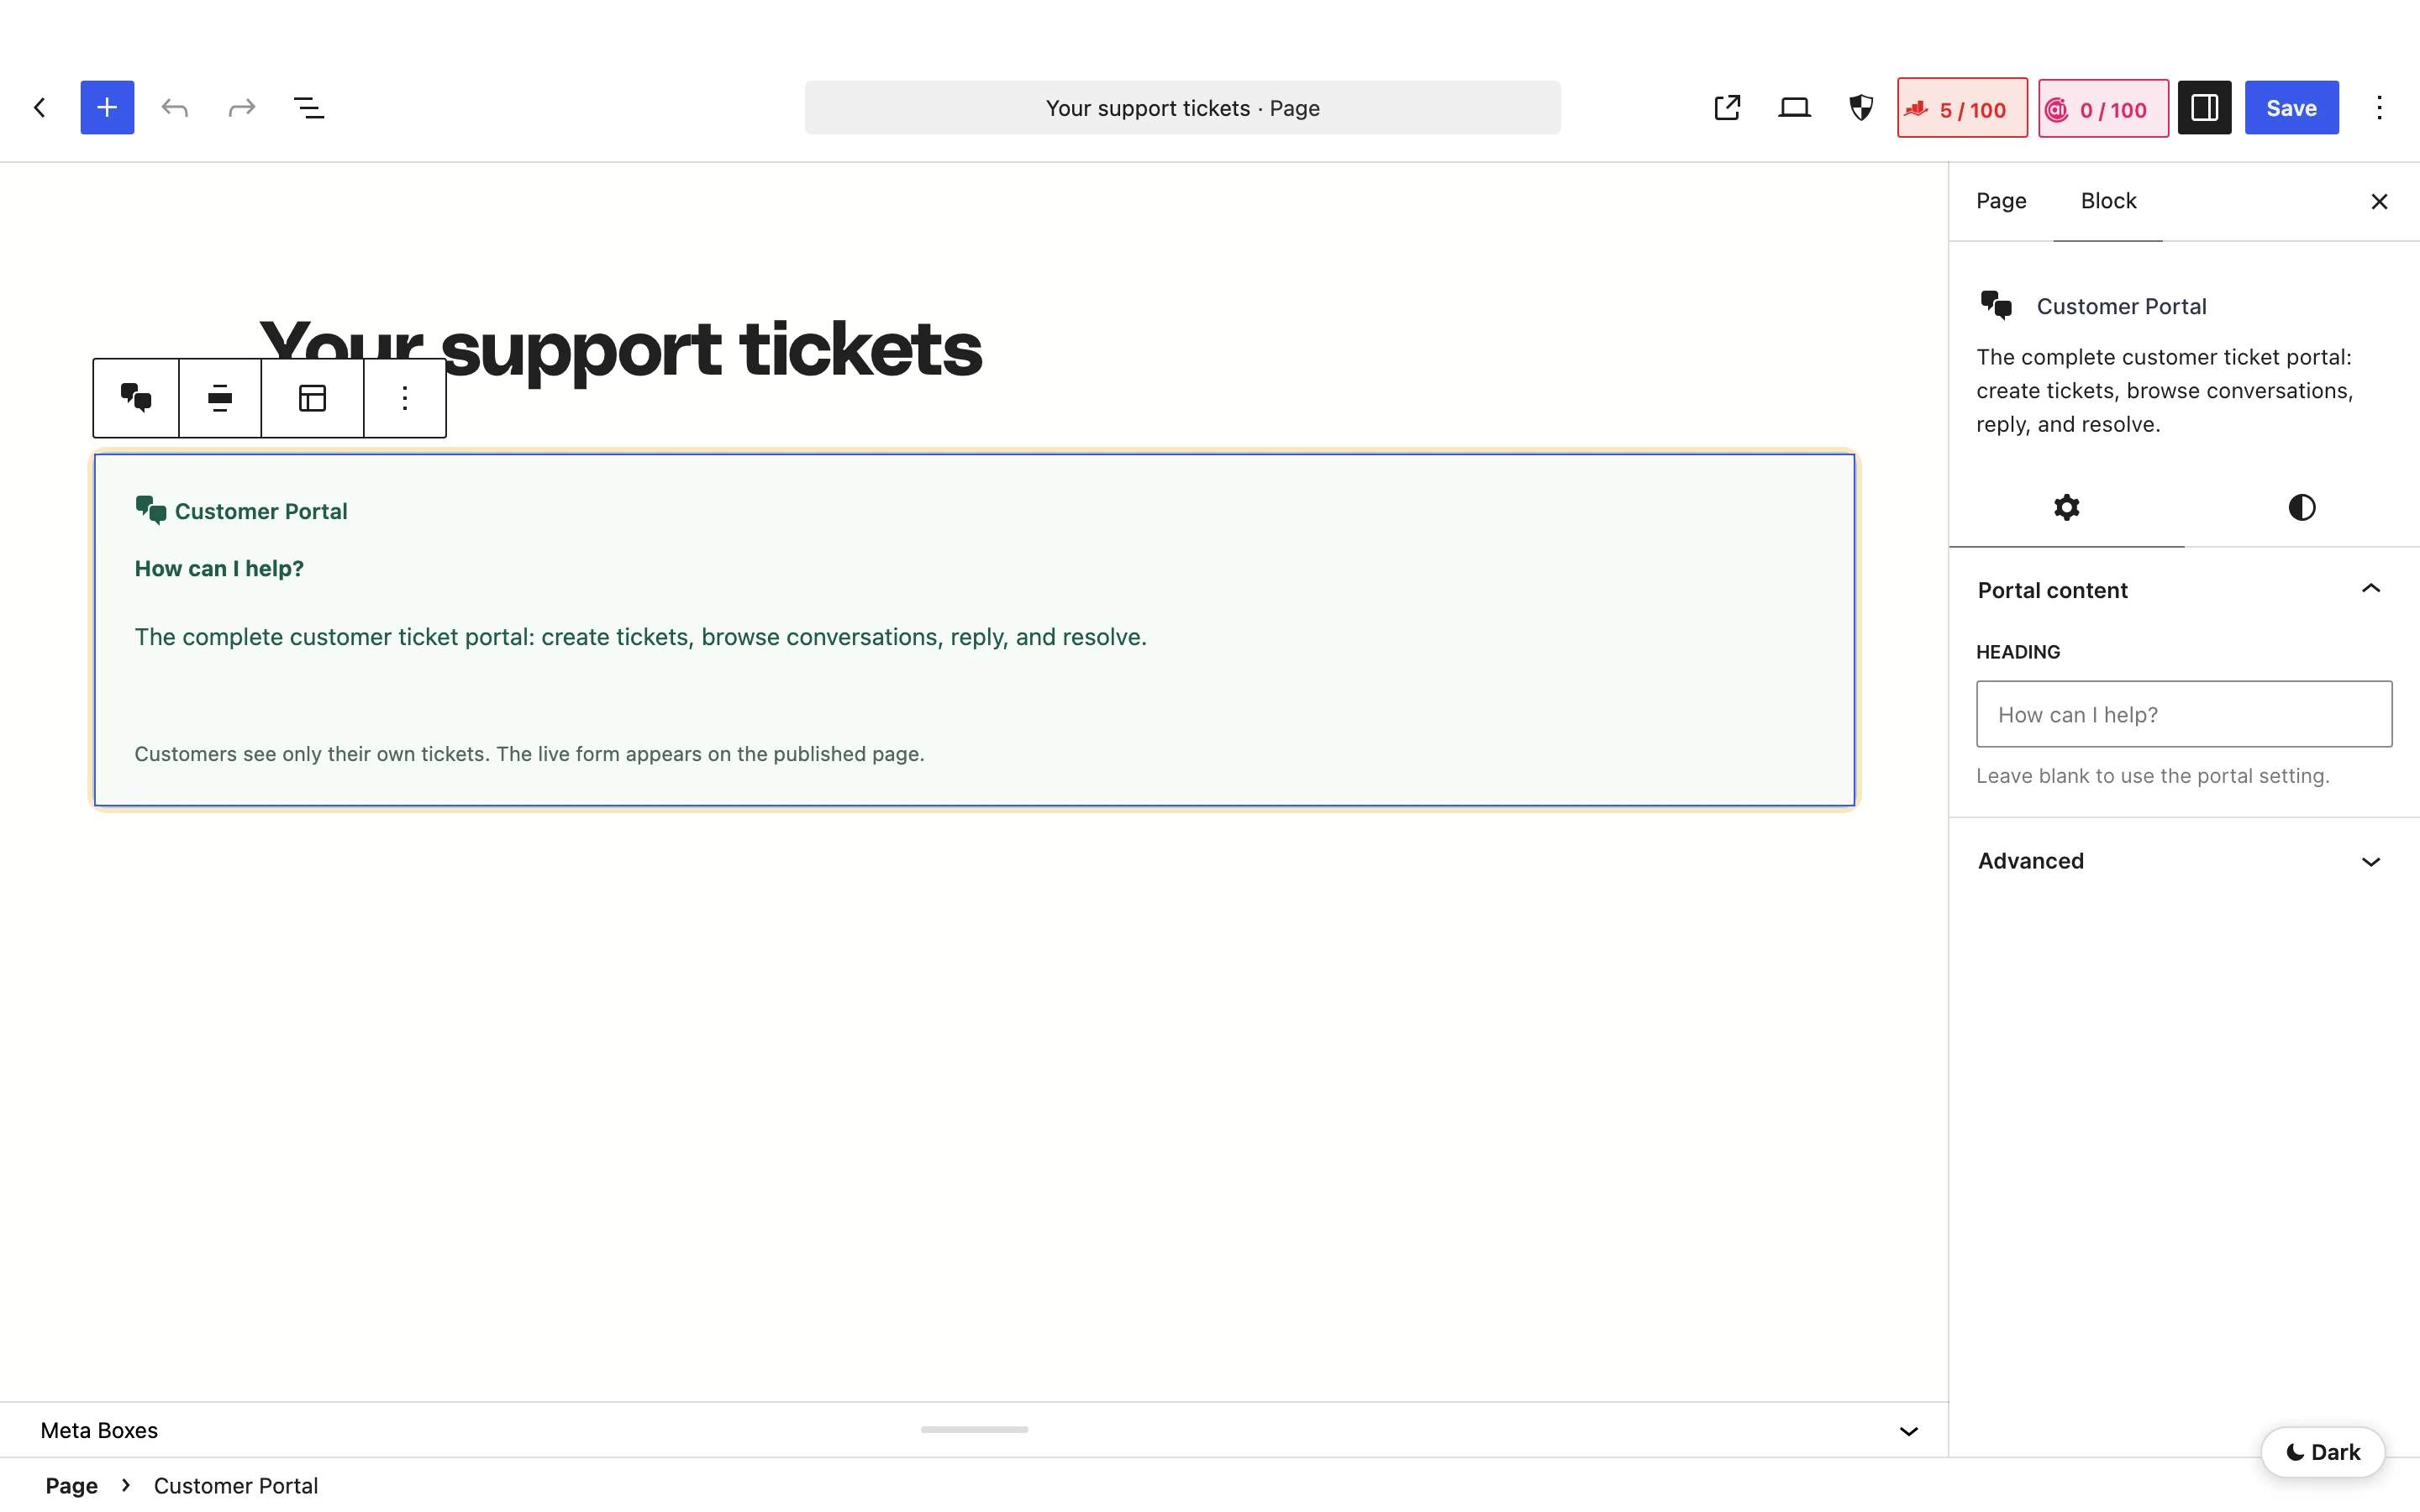Screen dimensions: 2420x1512
Task: Redo the last change
Action: click(242, 108)
